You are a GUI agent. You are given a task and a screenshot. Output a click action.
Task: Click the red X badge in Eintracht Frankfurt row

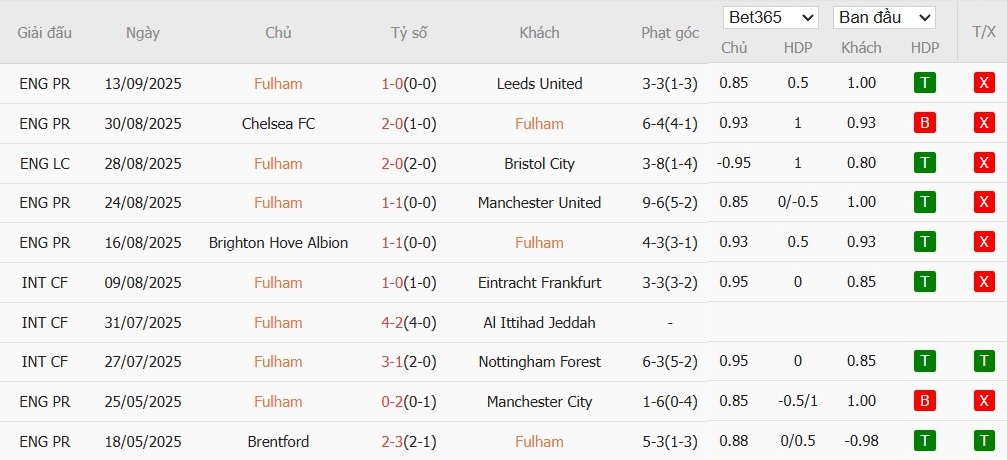click(984, 282)
